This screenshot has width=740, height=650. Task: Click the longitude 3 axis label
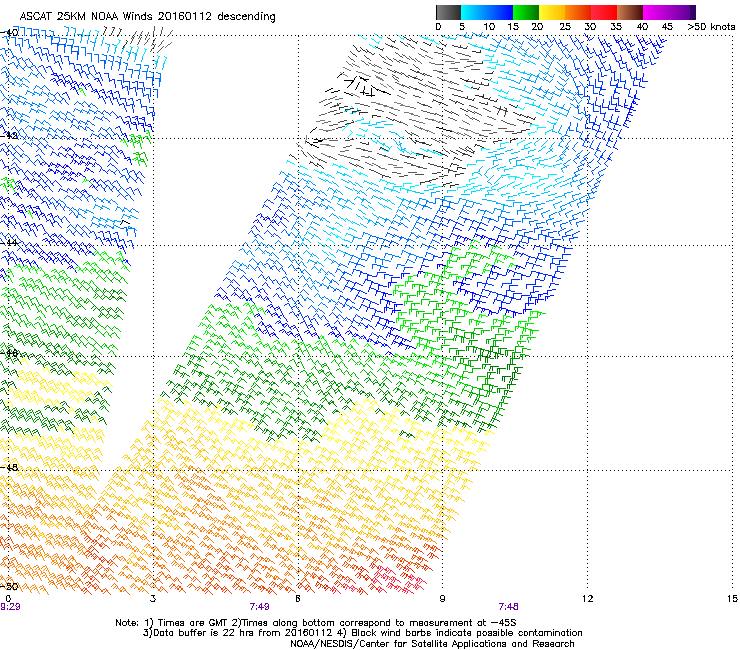(x=153, y=599)
